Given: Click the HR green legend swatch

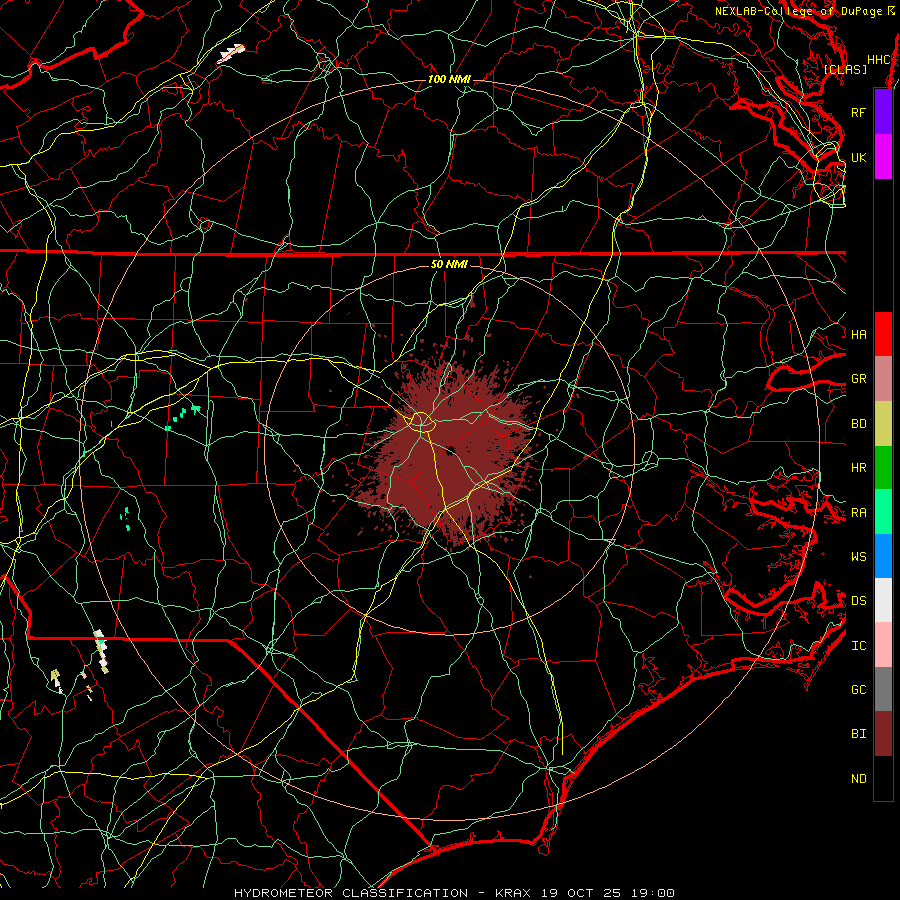Looking at the screenshot, I should click(x=883, y=468).
